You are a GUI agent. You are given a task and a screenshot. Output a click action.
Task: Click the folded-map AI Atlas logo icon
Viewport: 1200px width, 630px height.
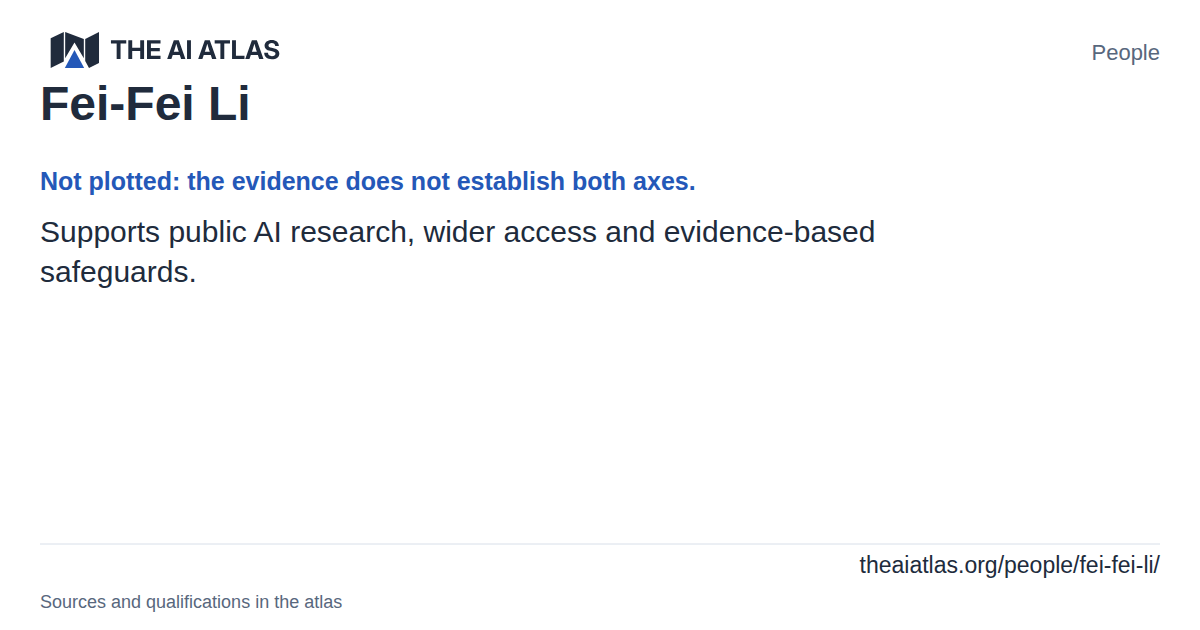pos(75,50)
